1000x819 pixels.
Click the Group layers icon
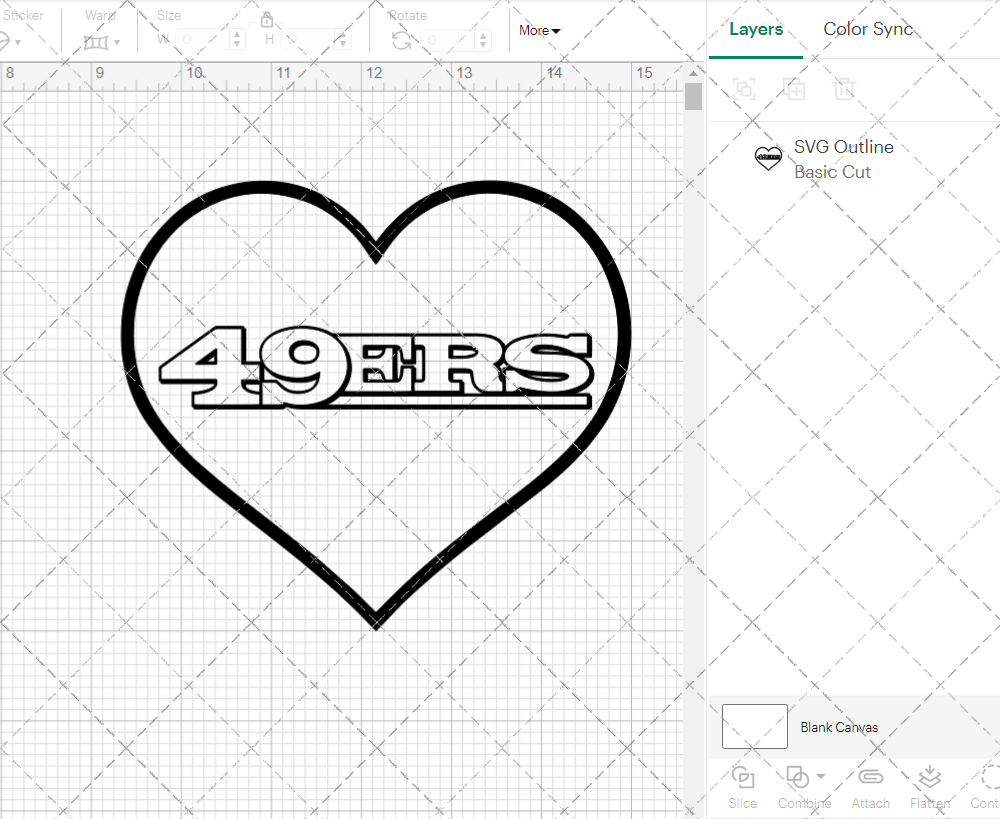[744, 89]
